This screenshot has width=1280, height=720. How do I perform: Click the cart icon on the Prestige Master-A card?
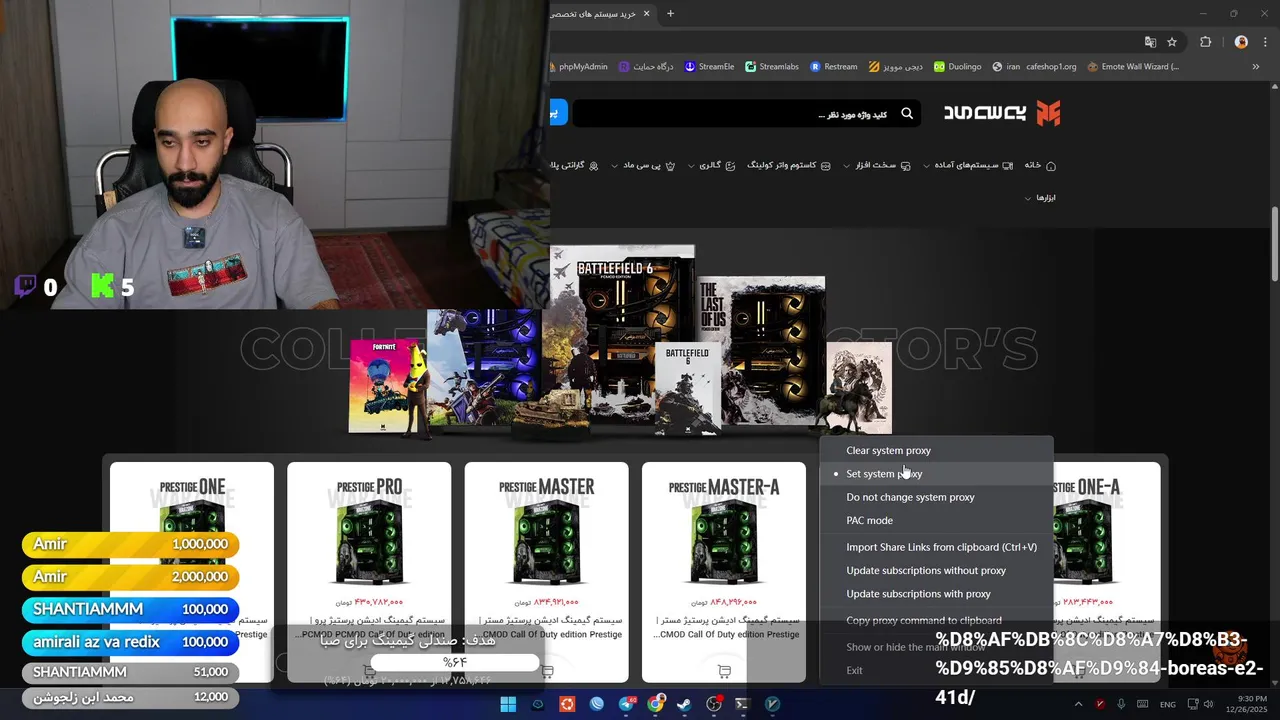click(724, 671)
